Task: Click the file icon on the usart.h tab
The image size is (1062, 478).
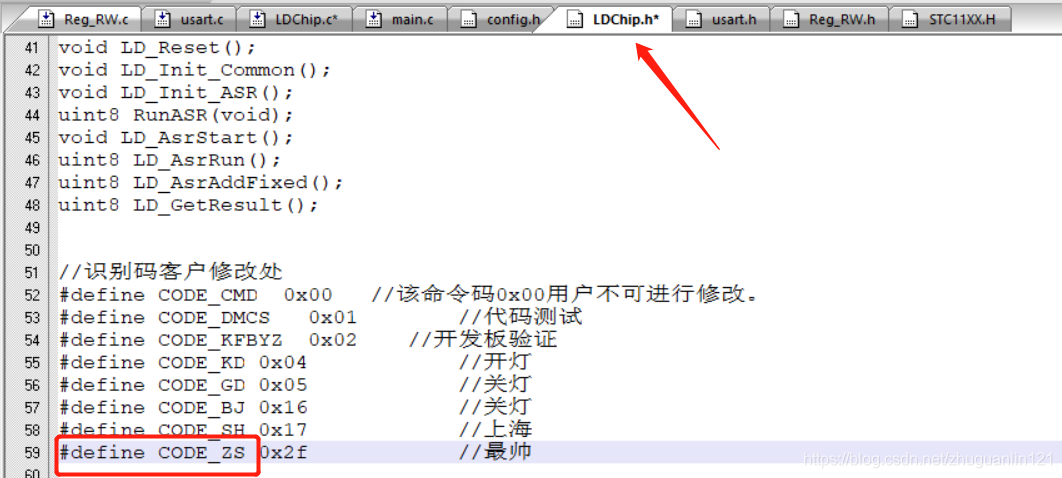Action: tap(694, 19)
